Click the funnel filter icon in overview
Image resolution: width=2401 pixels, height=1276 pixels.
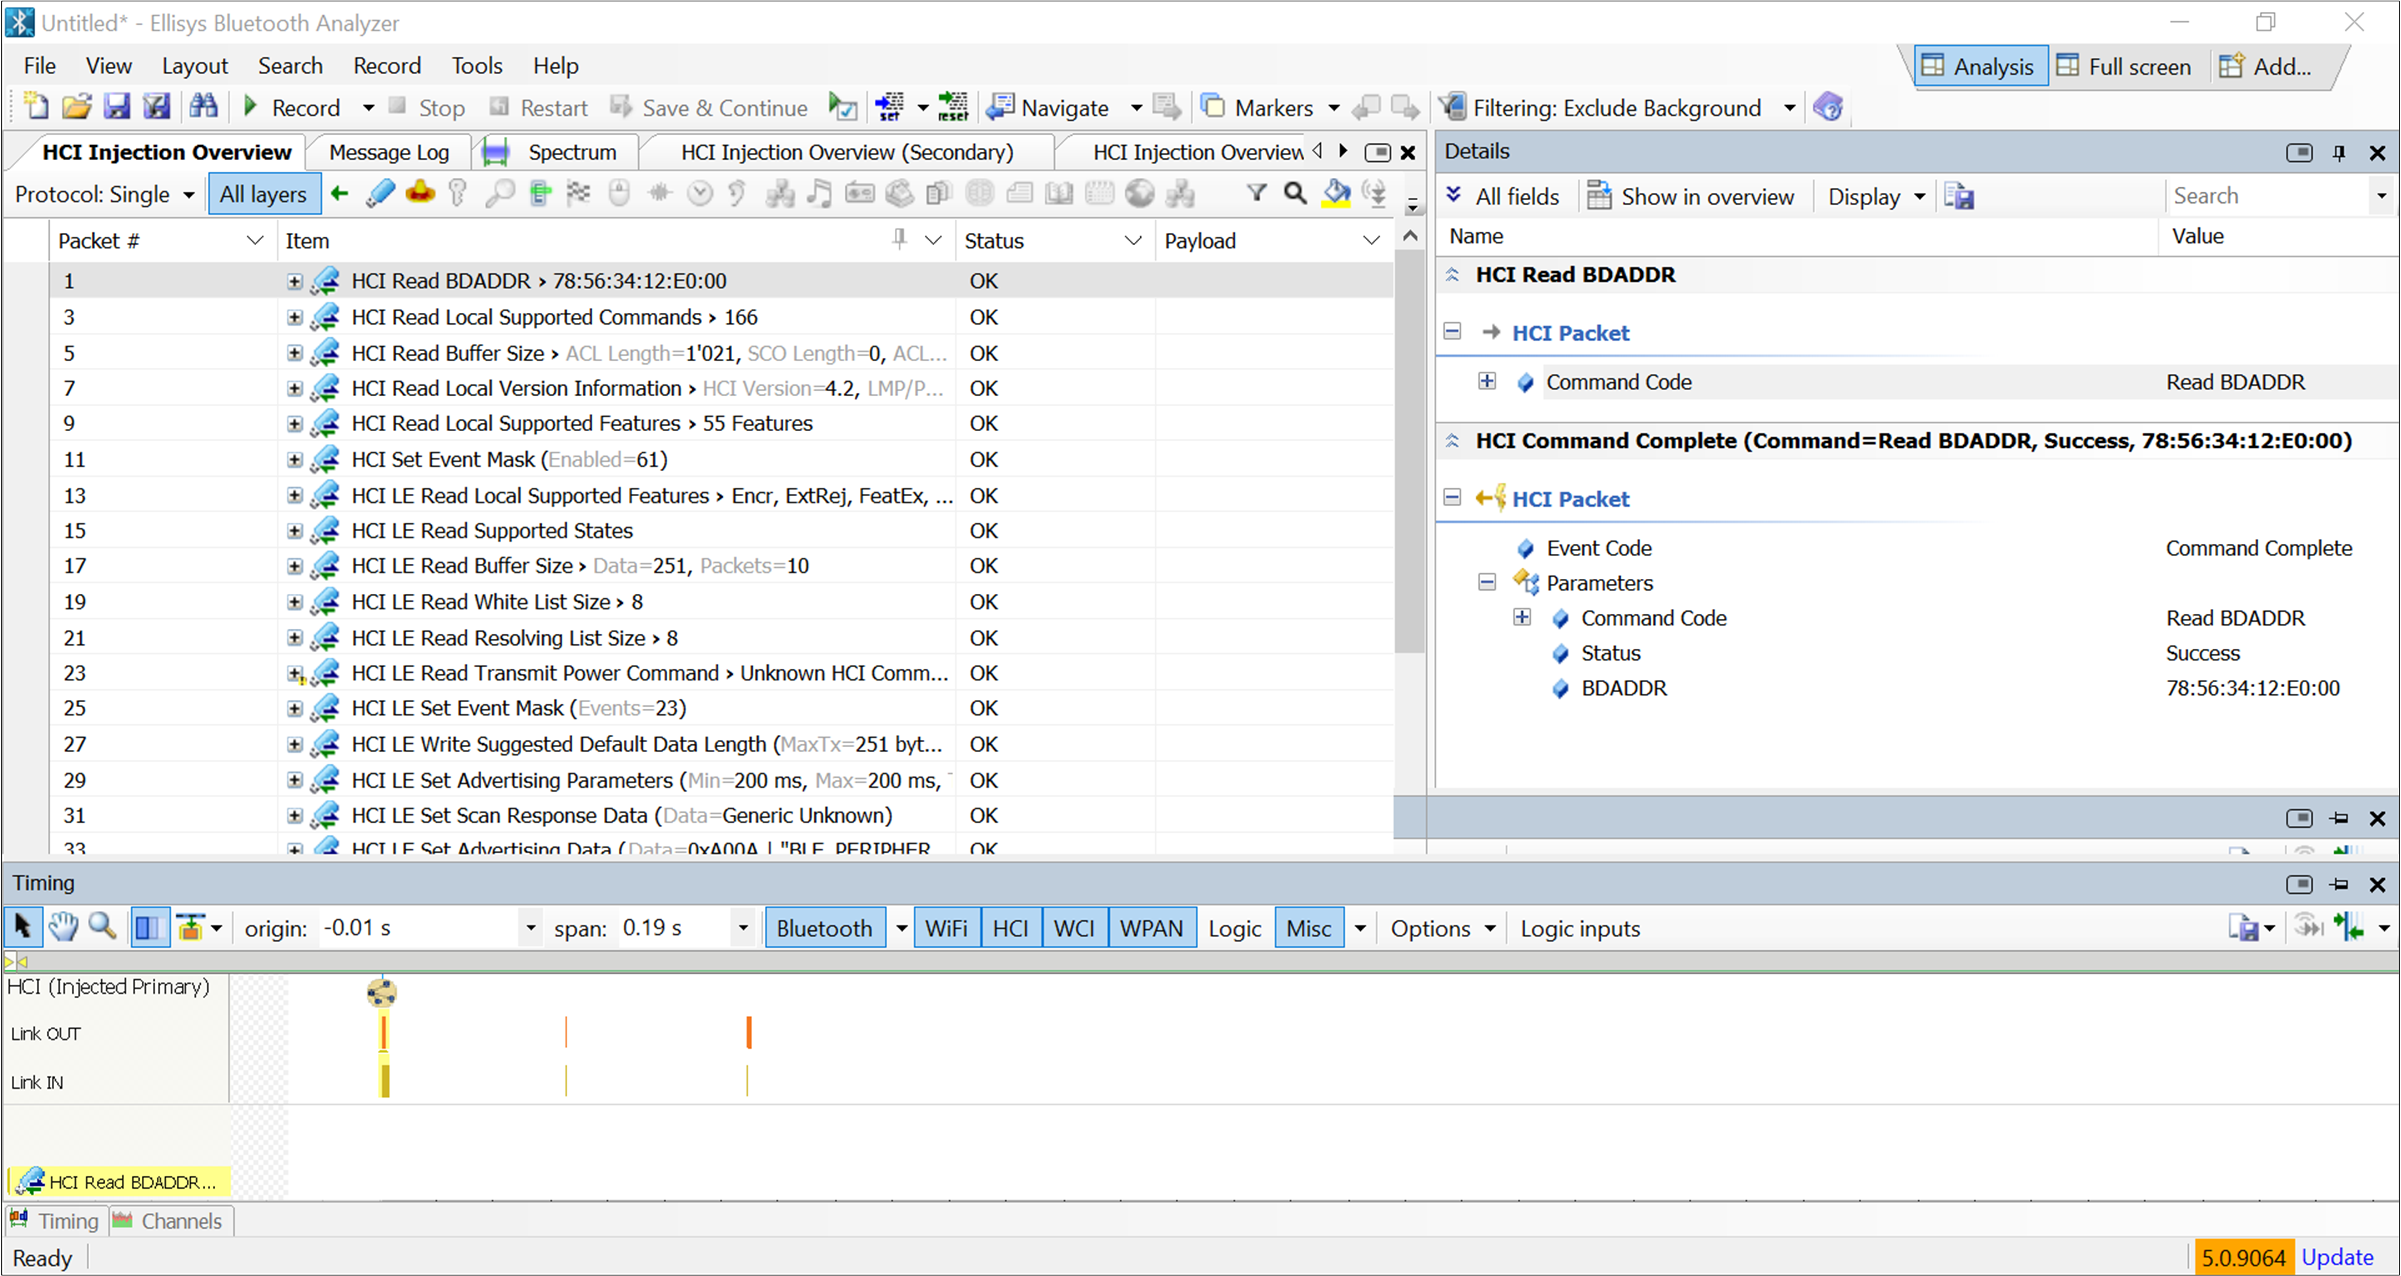pos(1256,193)
